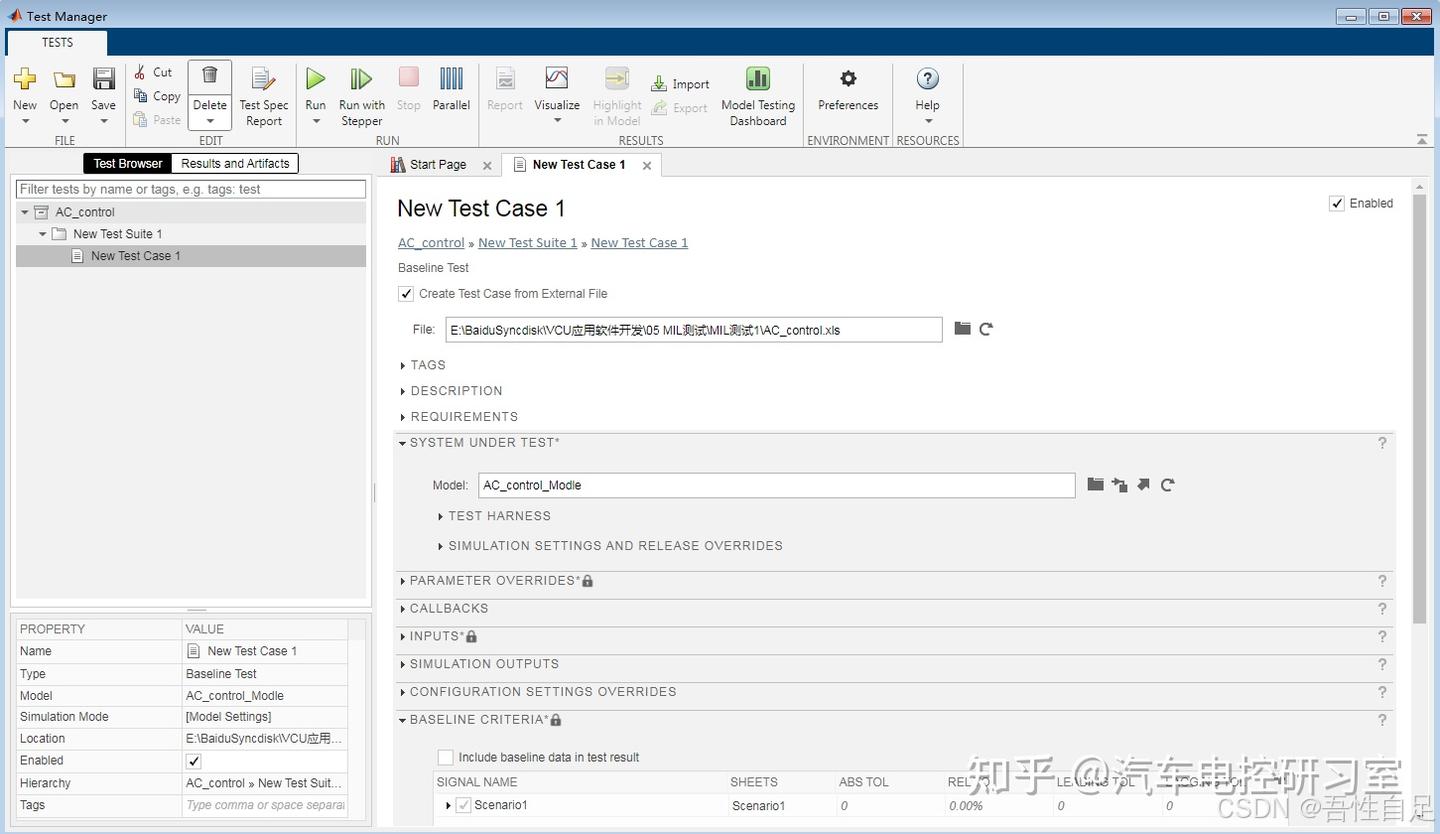Open the Start Page tab
The width and height of the screenshot is (1440, 834).
click(x=437, y=164)
